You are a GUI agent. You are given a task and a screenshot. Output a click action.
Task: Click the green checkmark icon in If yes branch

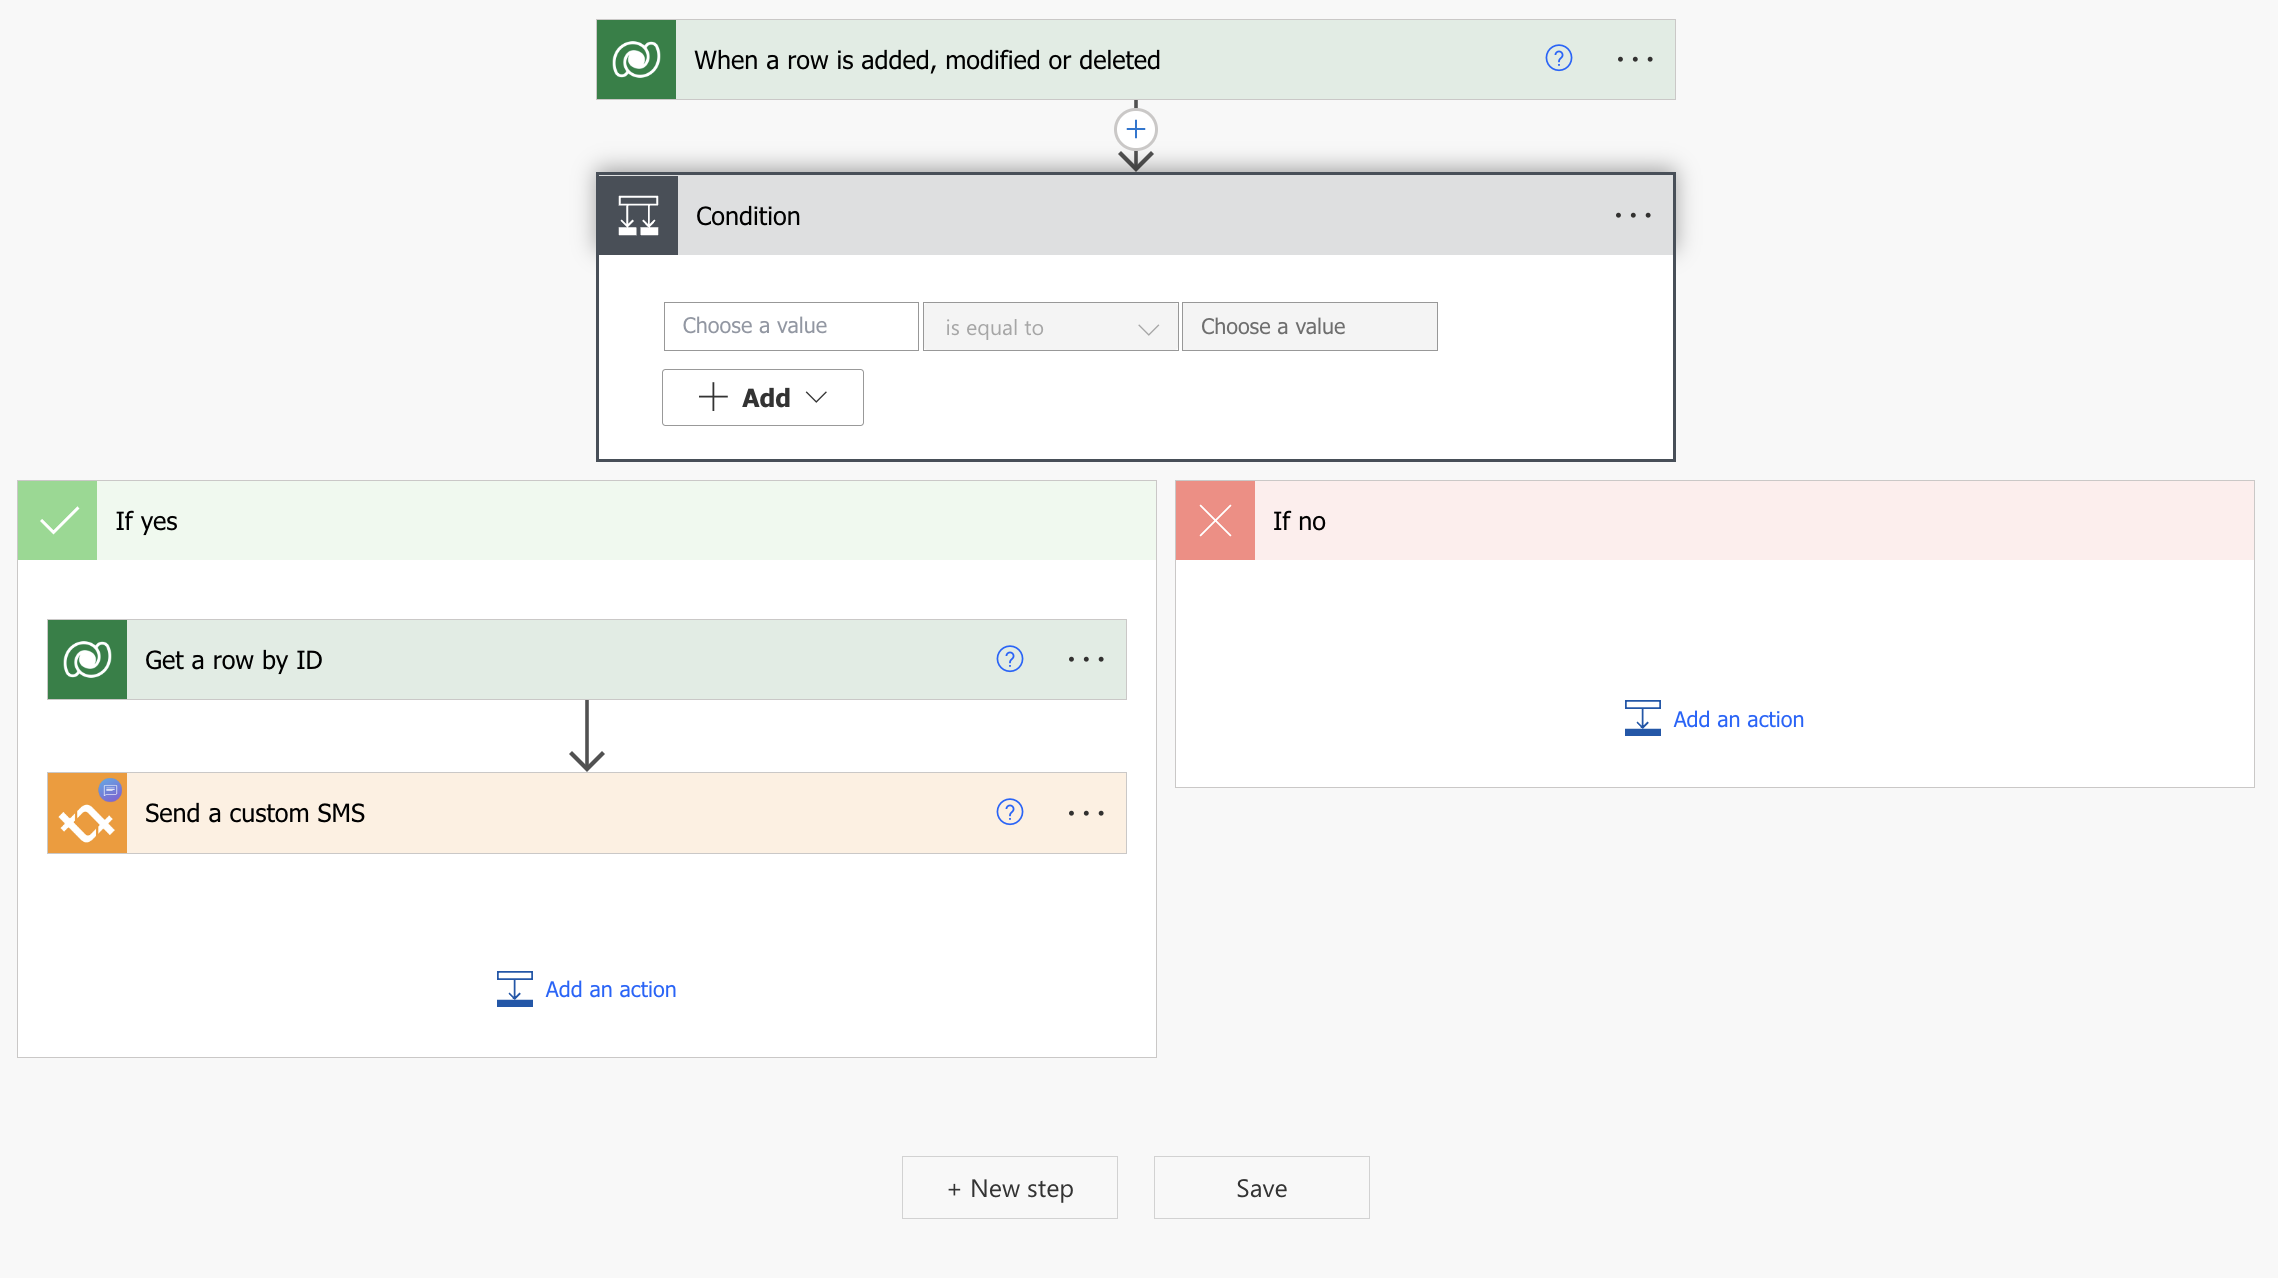click(x=58, y=519)
